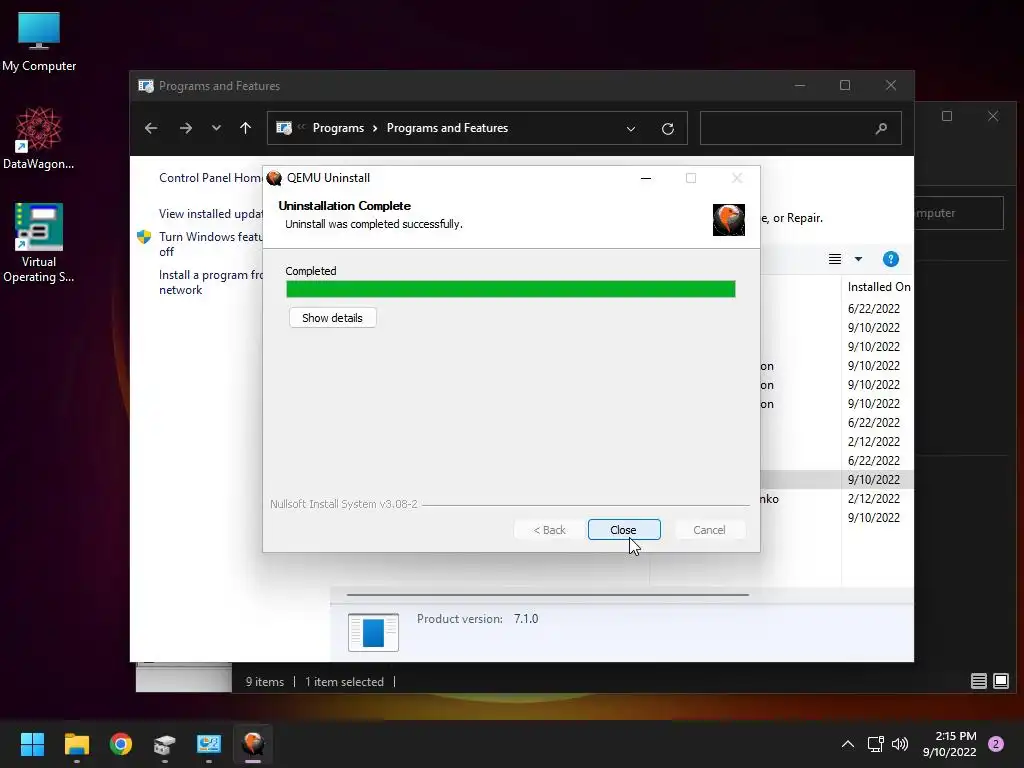
Task: Click the QEMU logo in dialog header
Action: pyautogui.click(x=729, y=219)
